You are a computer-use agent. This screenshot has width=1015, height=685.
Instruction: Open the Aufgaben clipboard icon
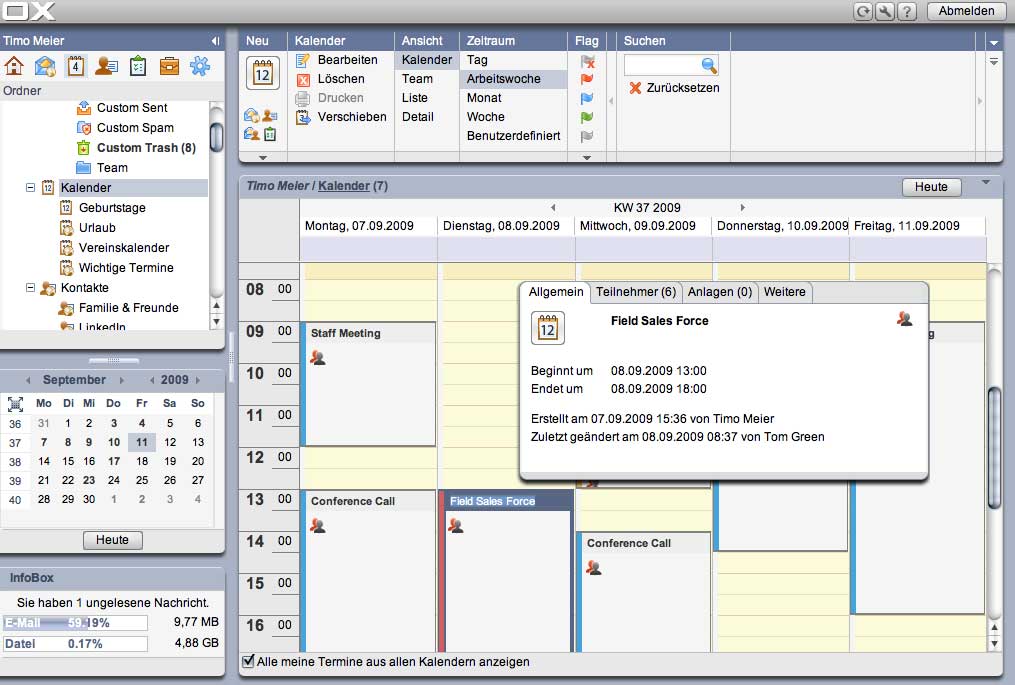pos(136,66)
